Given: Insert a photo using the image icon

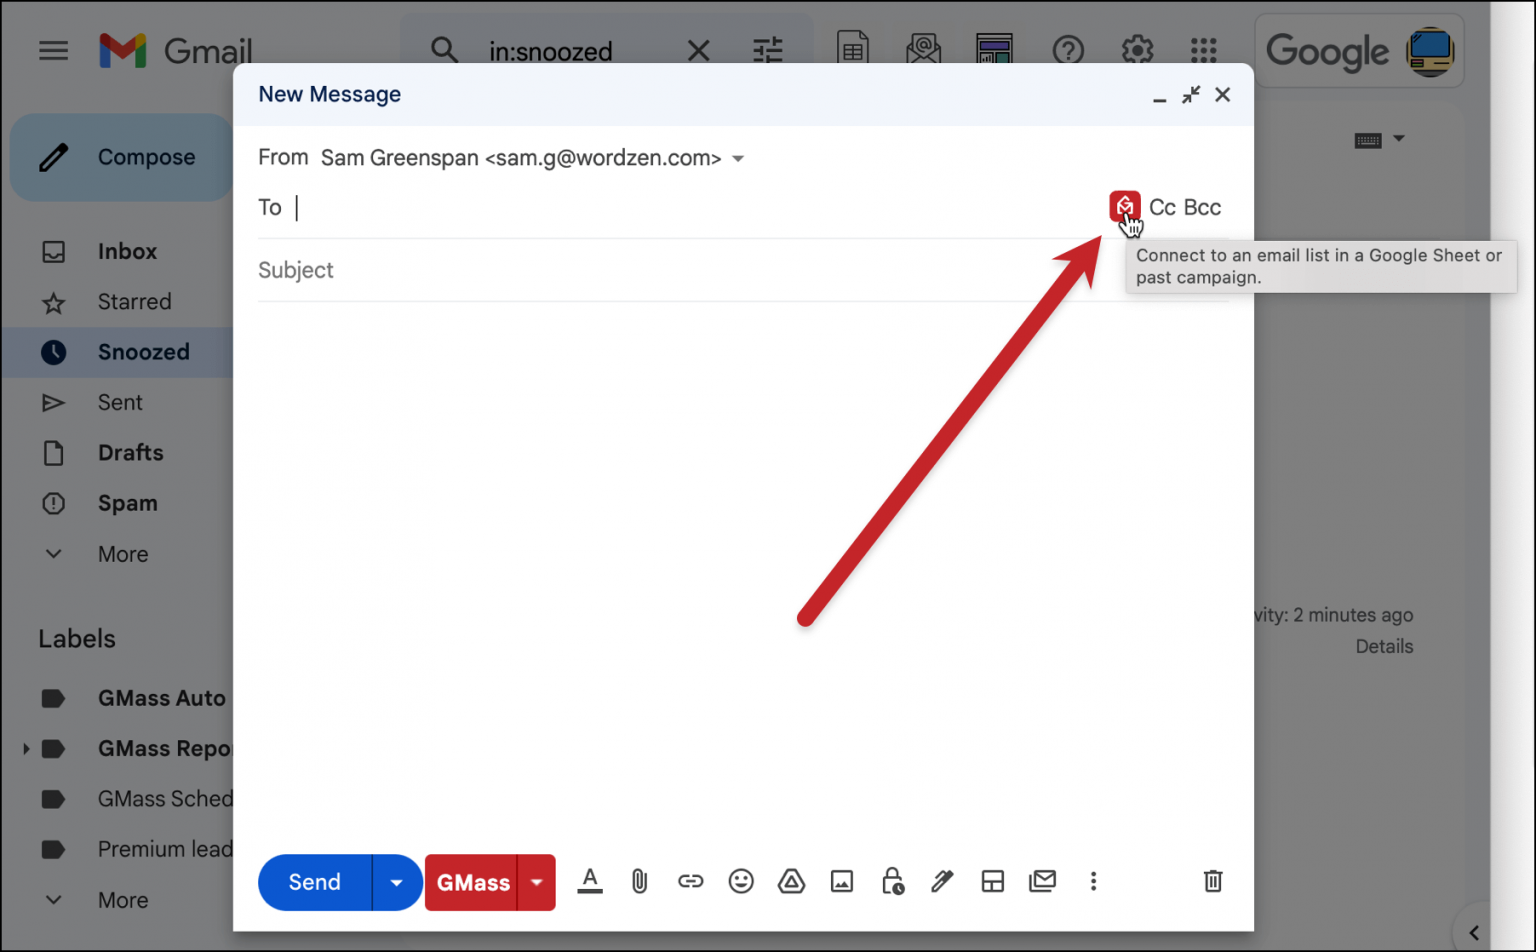Looking at the screenshot, I should click(842, 882).
